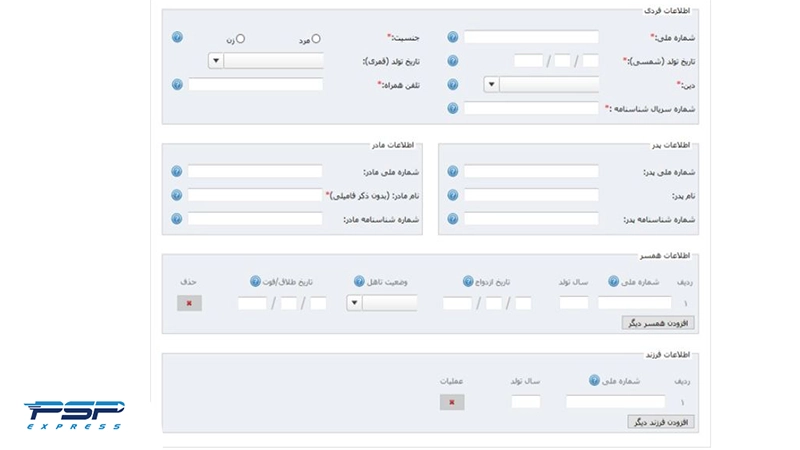Click day box of divorce/death date
This screenshot has height=450, width=800.
[x=318, y=303]
